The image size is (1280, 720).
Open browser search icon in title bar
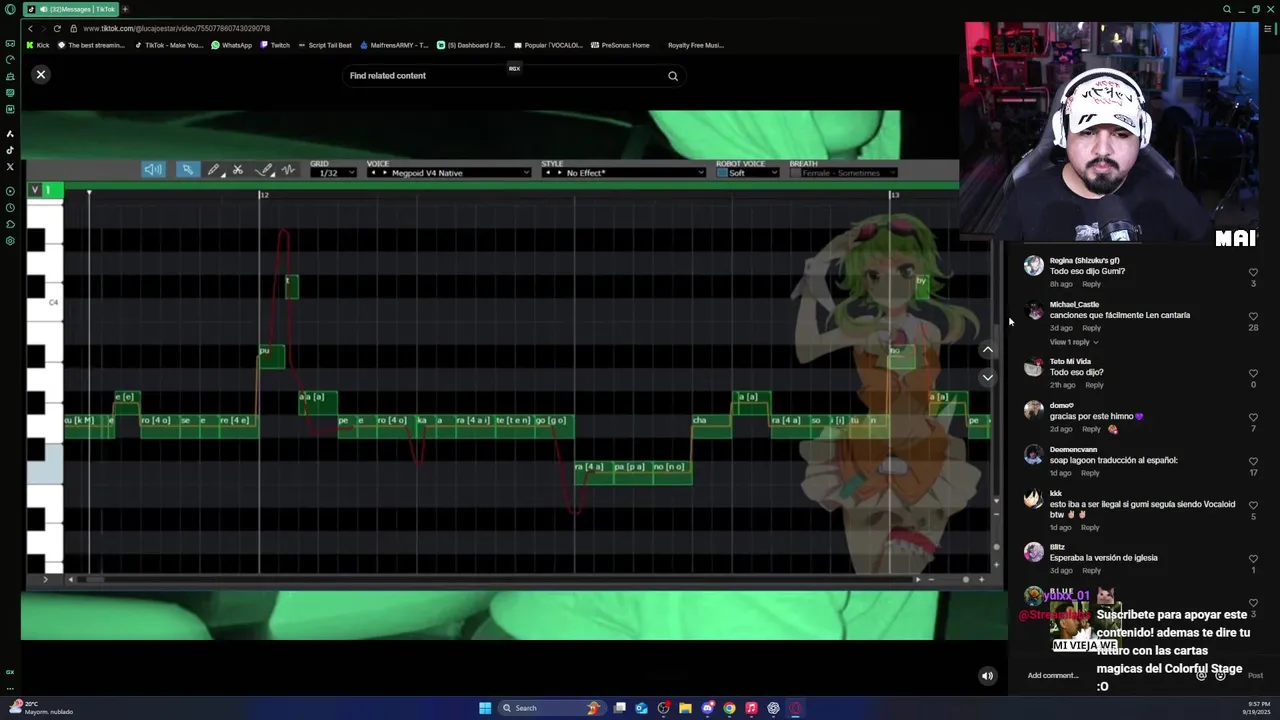1227,9
